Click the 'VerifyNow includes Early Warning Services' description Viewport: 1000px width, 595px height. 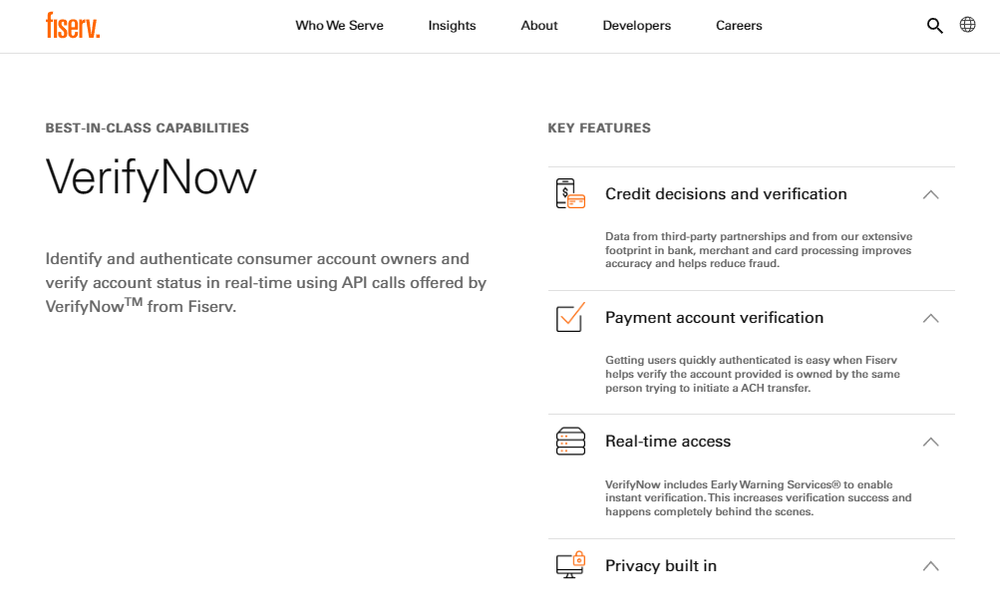pyautogui.click(x=758, y=498)
